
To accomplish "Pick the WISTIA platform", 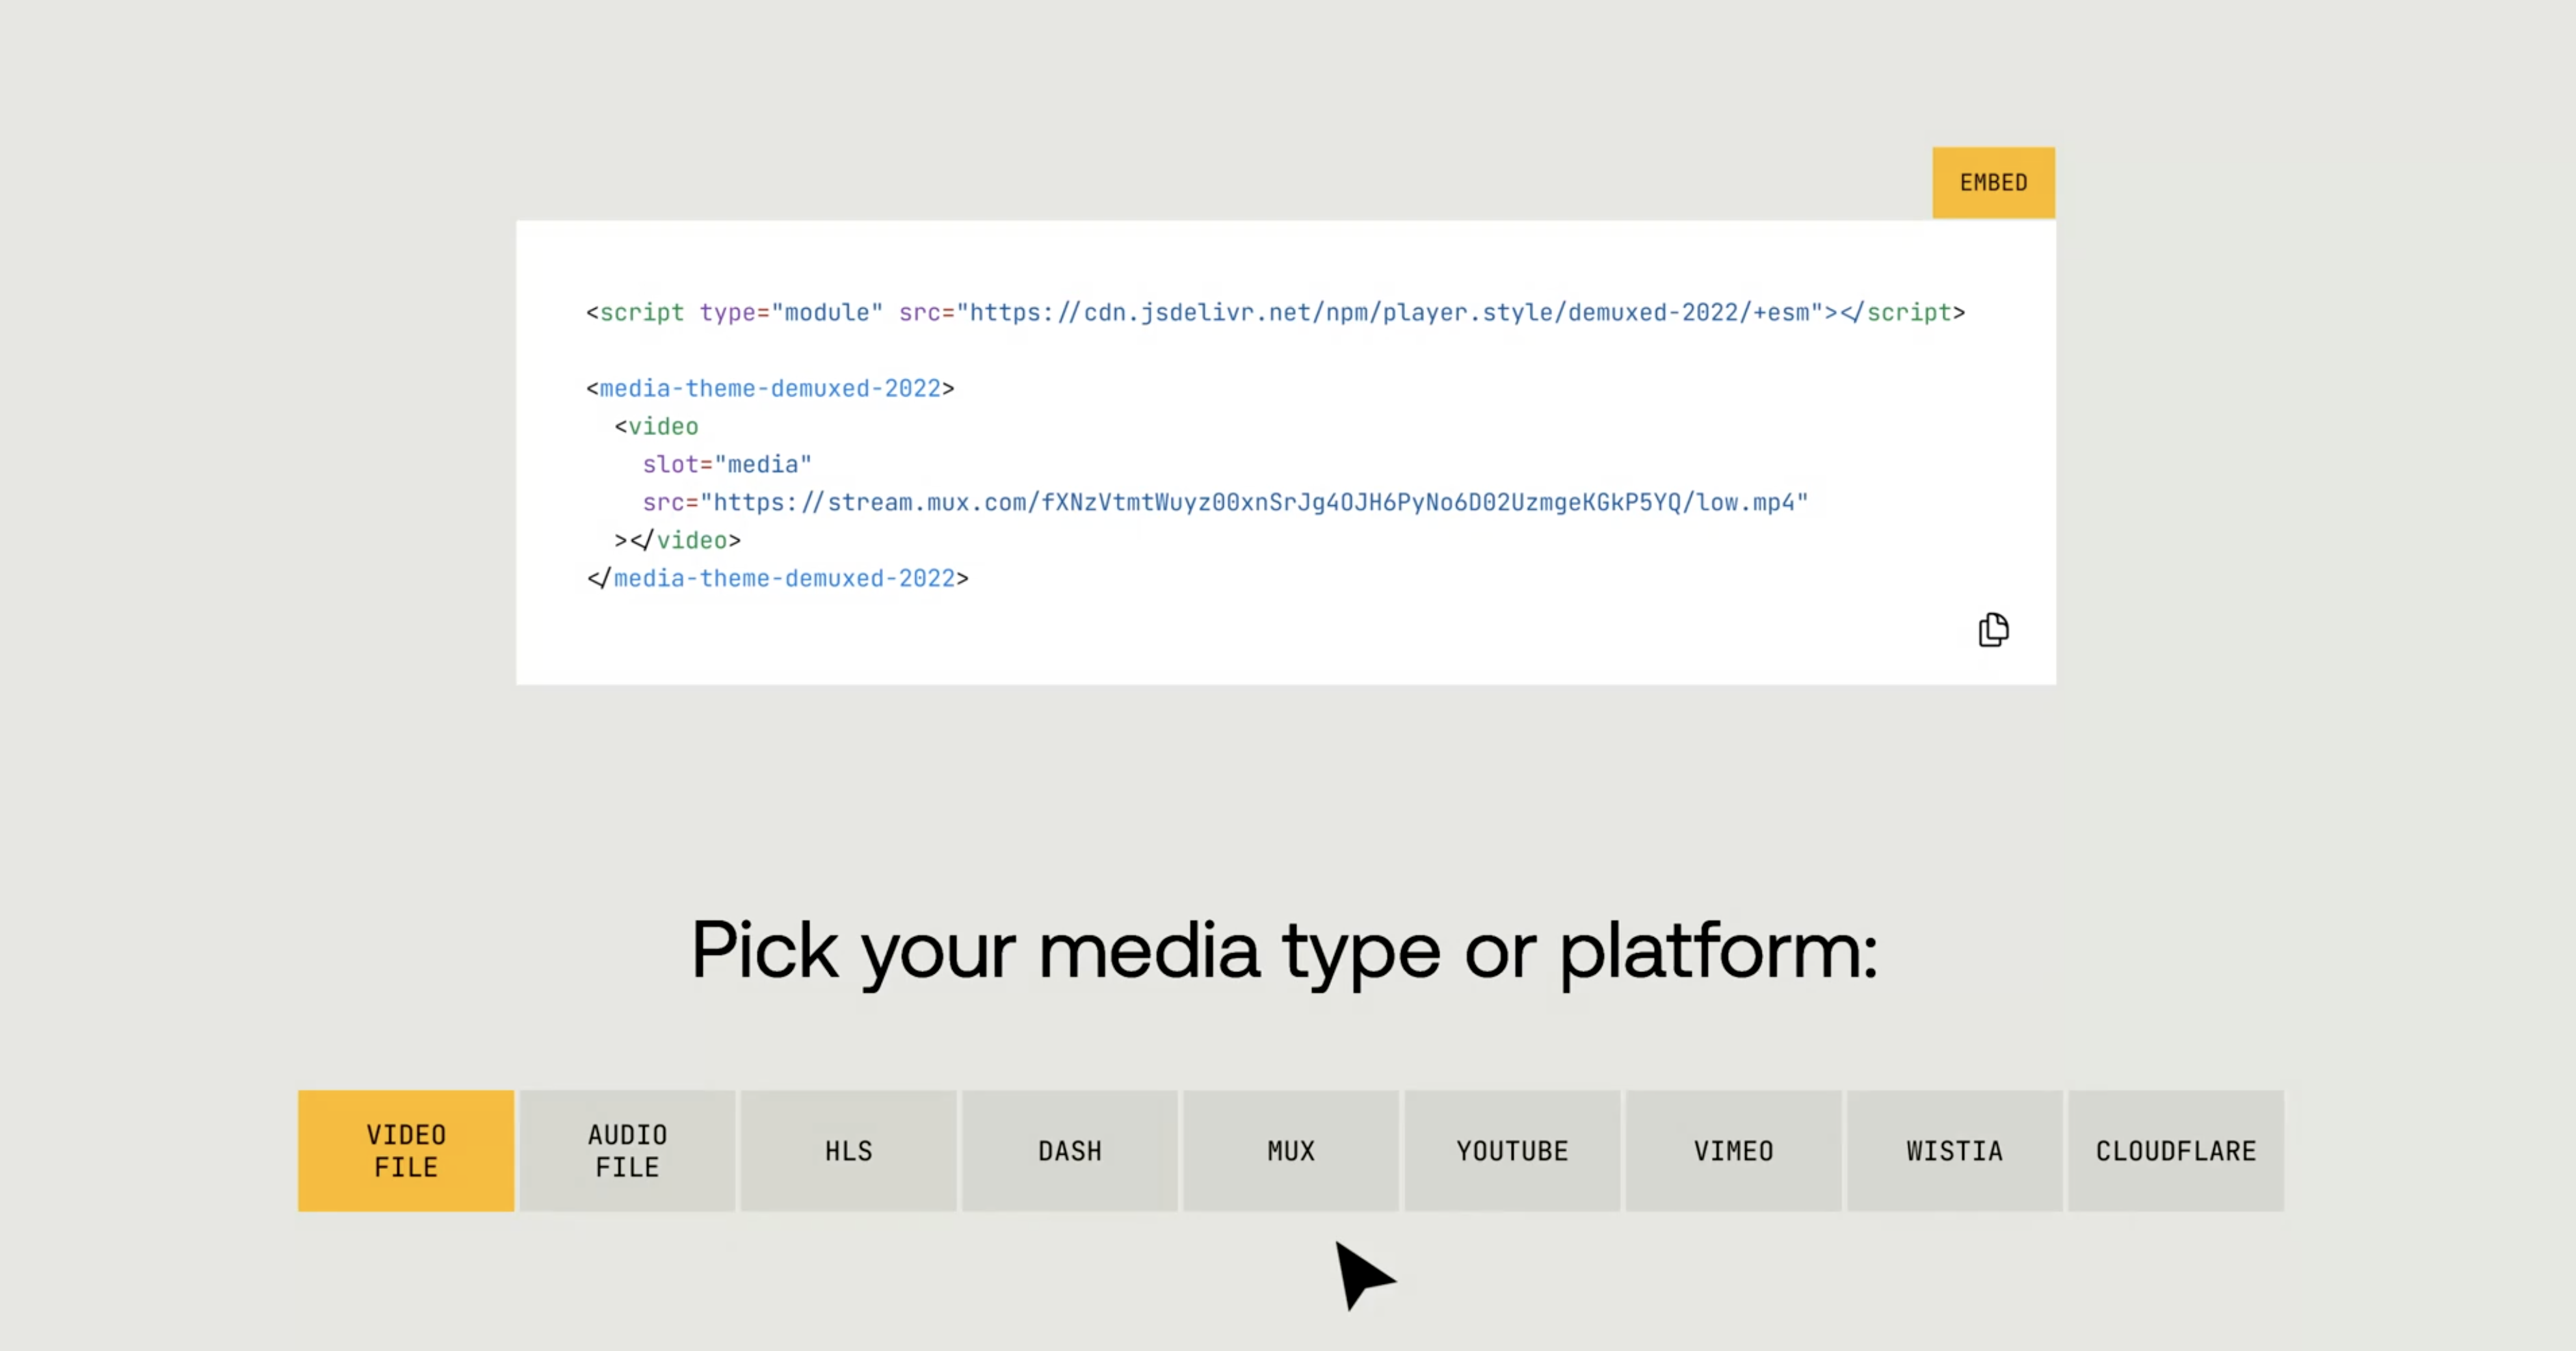I will 1954,1151.
